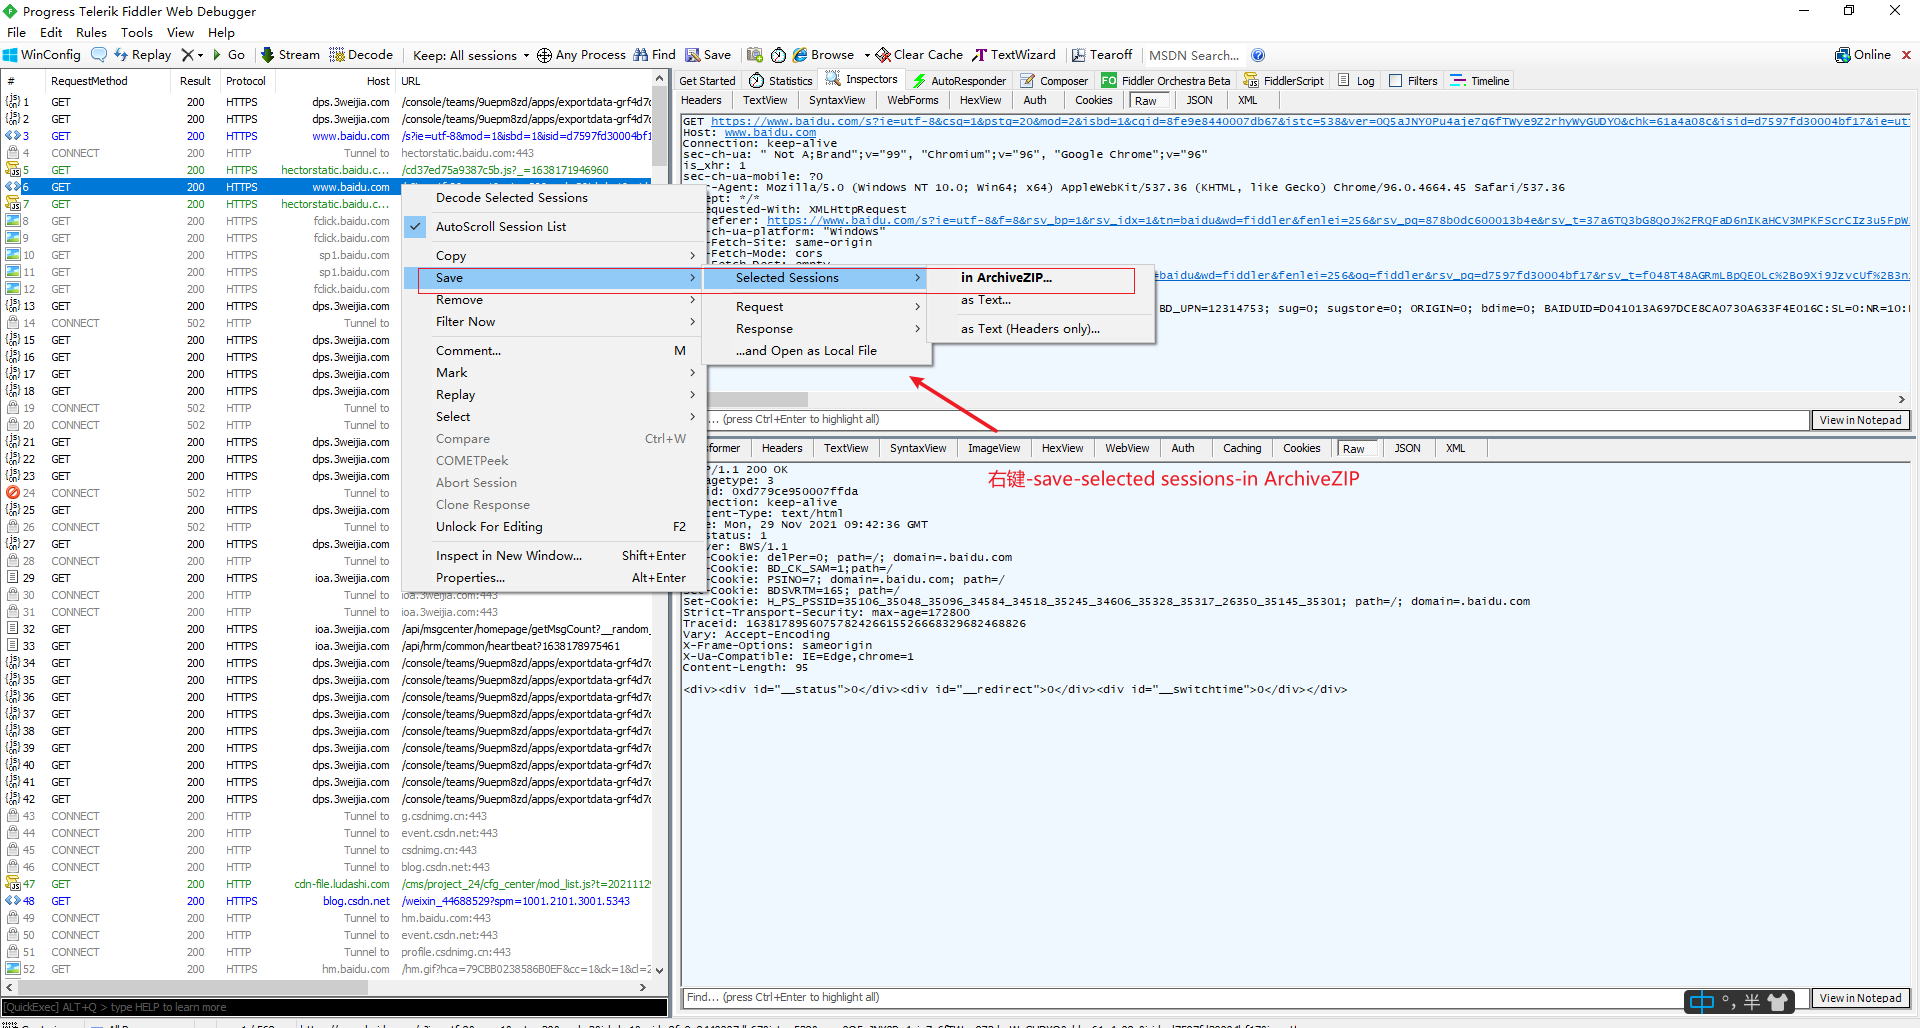The width and height of the screenshot is (1920, 1028).
Task: Click the green FO Fiddler Orchestra icon
Action: [x=1109, y=80]
